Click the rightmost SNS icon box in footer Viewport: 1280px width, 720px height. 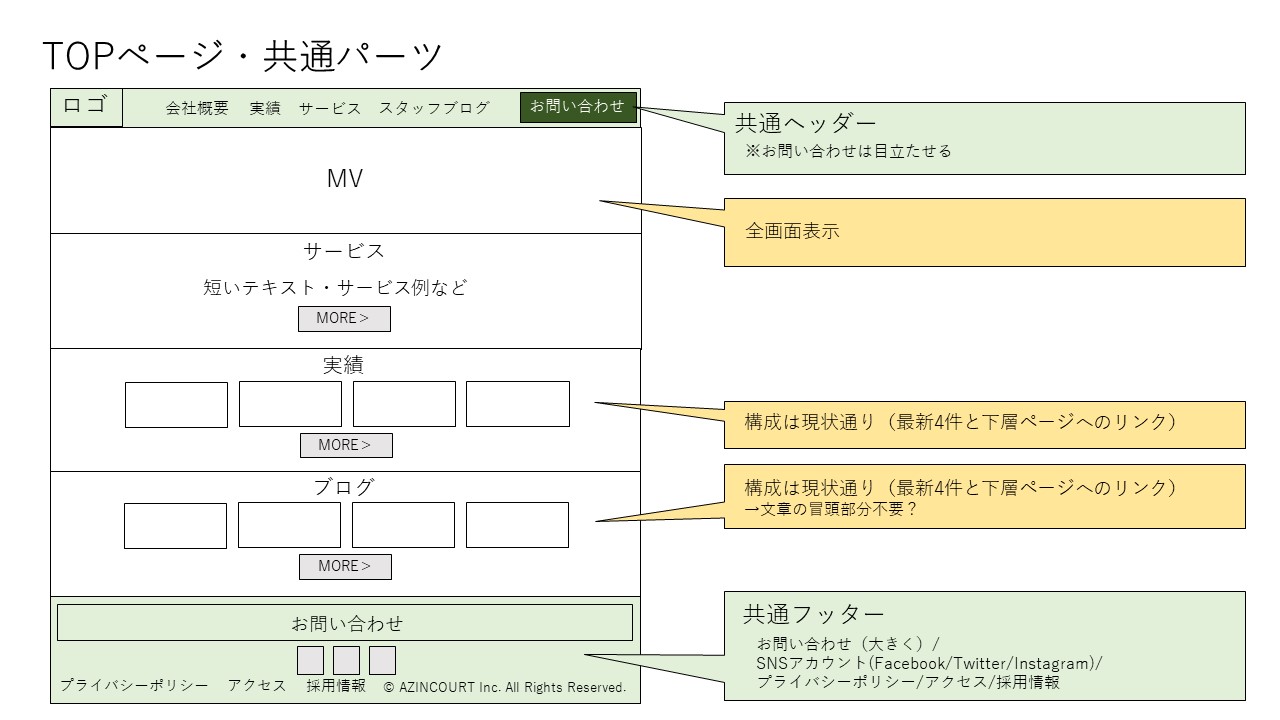point(382,660)
